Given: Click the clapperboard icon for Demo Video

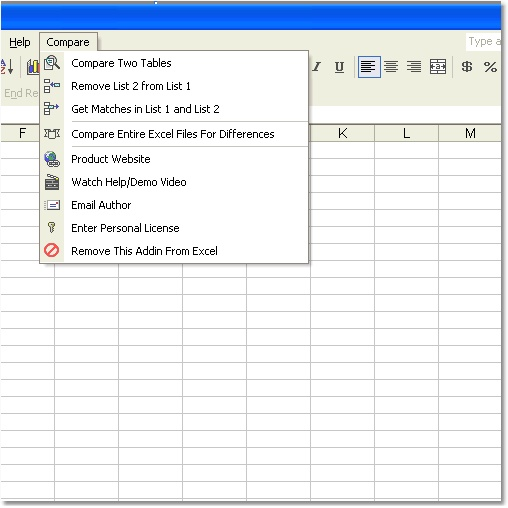Looking at the screenshot, I should click(x=52, y=182).
